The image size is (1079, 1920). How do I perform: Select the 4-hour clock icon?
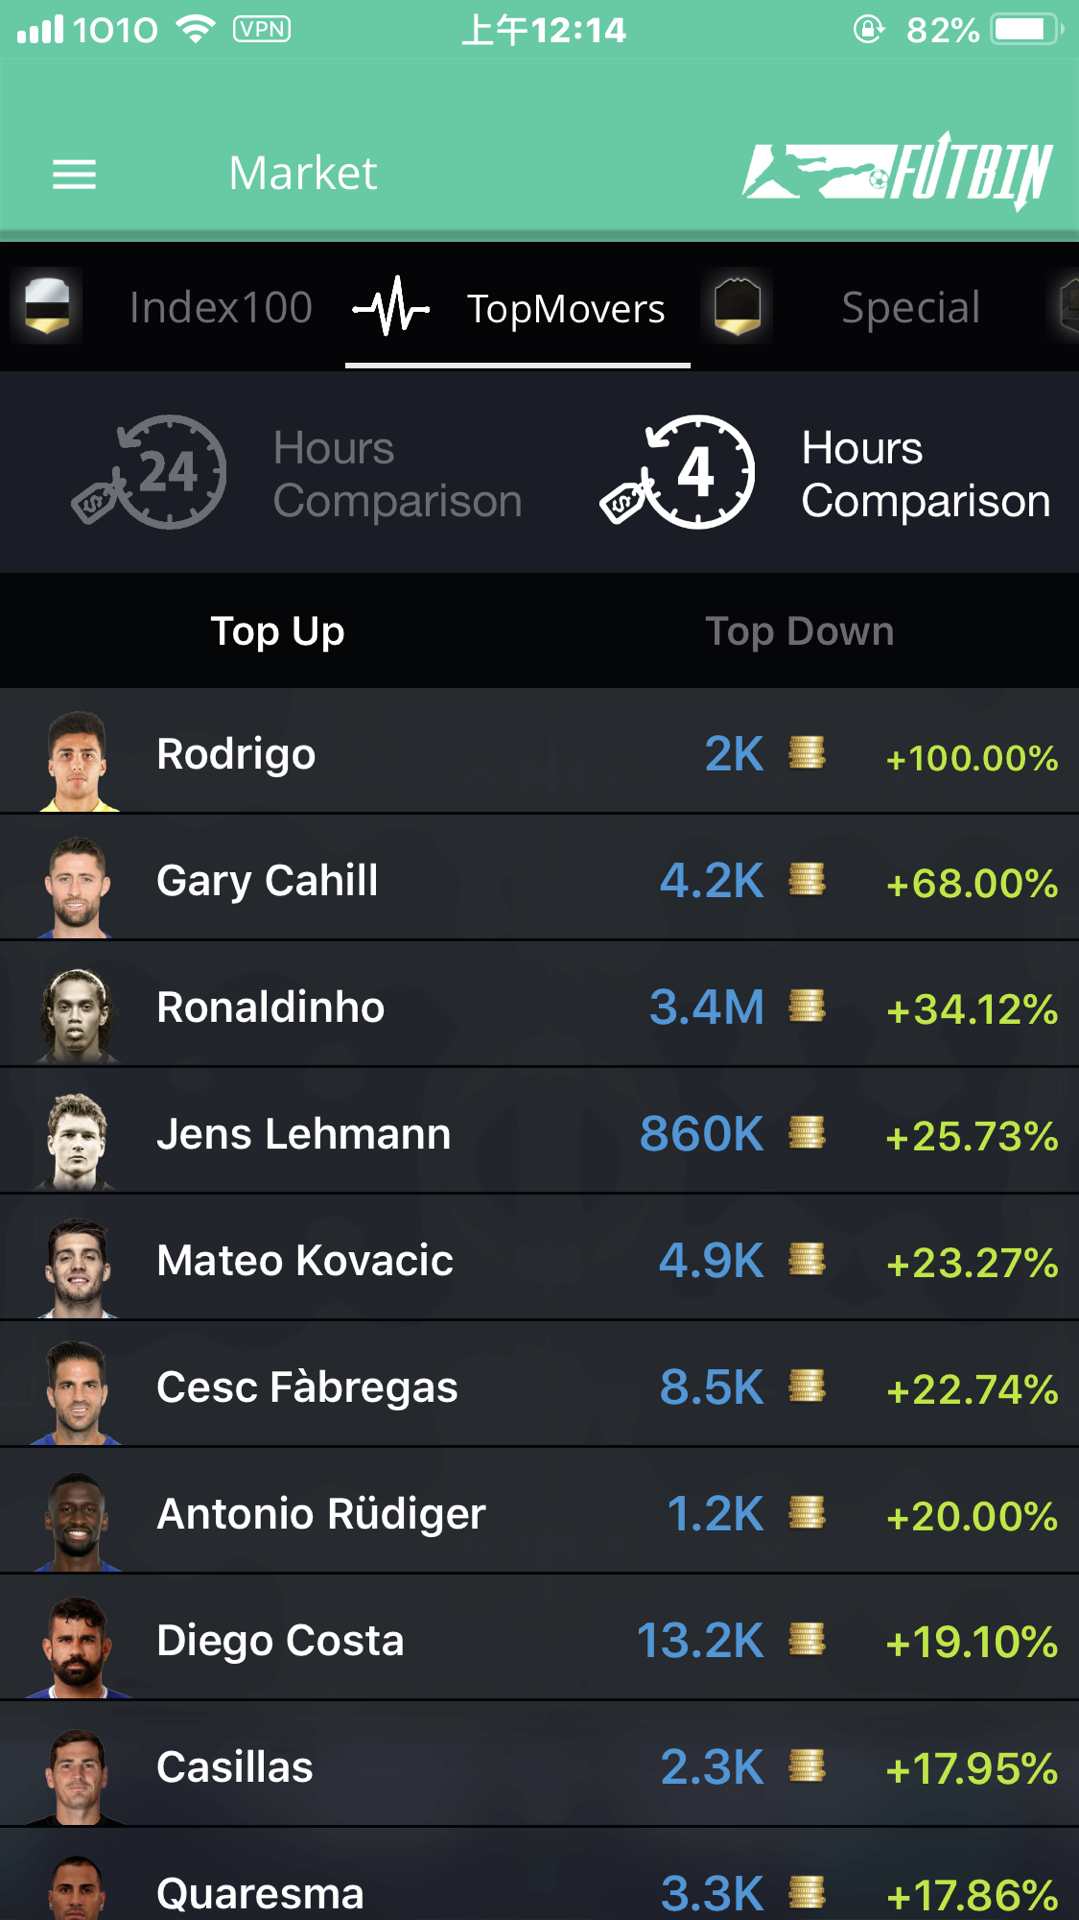click(678, 472)
